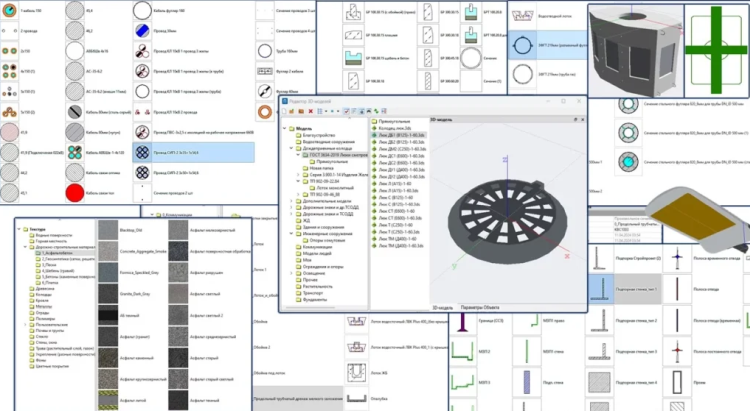Pick the Подпорная стенка_тип 1 profile icon
Image resolution: width=750 pixels, height=411 pixels.
click(601, 291)
